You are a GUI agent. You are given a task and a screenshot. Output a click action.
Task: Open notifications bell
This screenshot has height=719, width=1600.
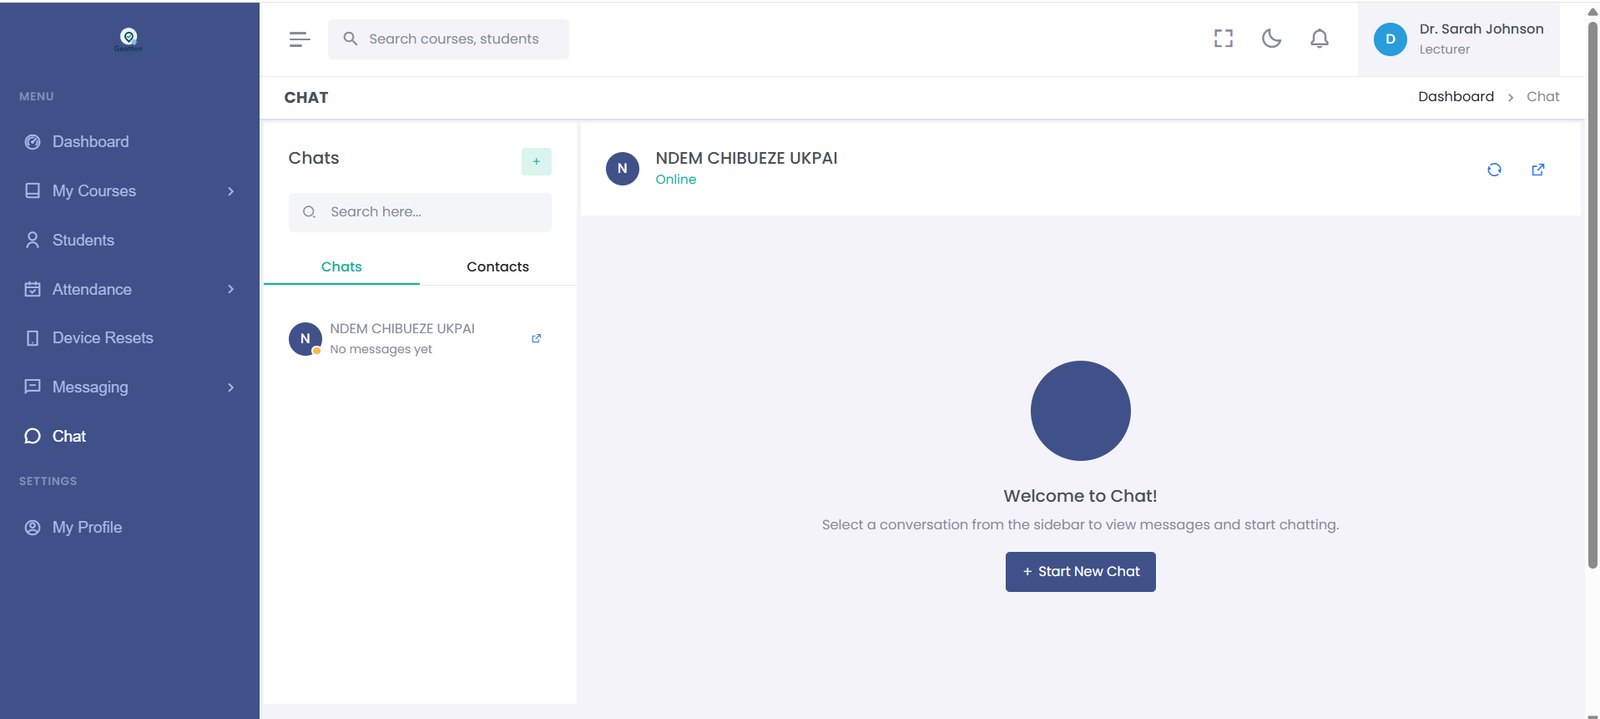pyautogui.click(x=1319, y=39)
